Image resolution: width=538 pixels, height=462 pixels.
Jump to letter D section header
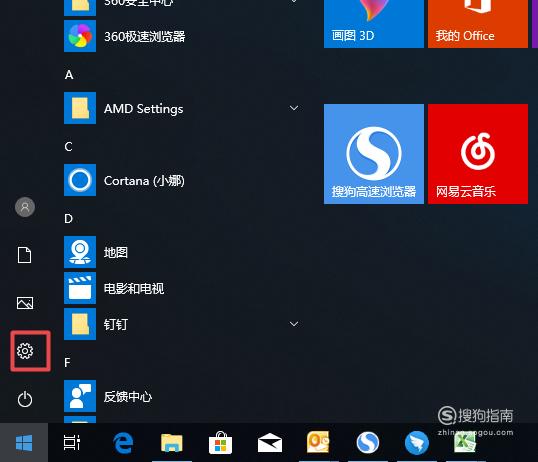click(68, 219)
